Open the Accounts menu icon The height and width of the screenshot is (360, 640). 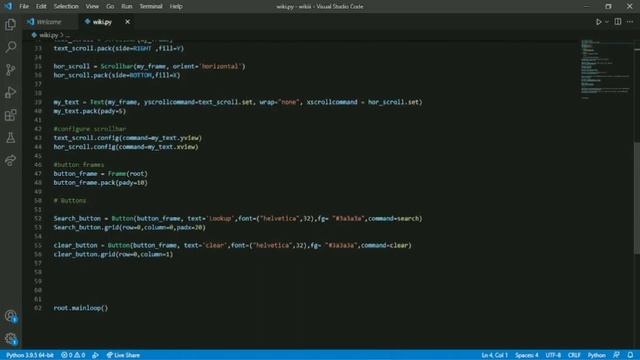click(x=11, y=316)
